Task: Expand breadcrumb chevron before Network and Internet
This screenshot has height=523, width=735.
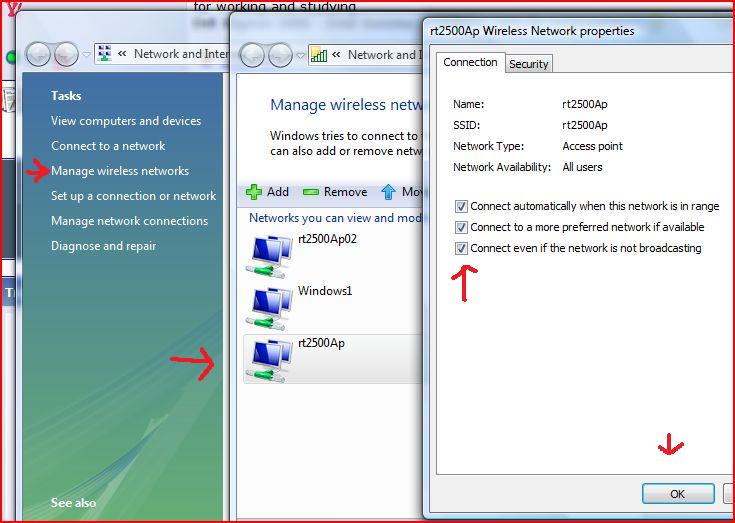Action: pyautogui.click(x=123, y=55)
